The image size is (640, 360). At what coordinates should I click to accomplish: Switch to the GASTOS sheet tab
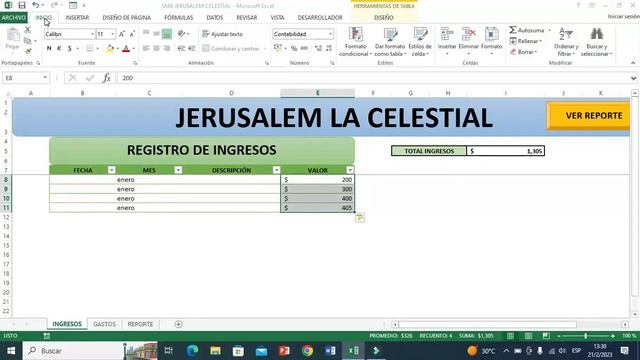pos(104,324)
